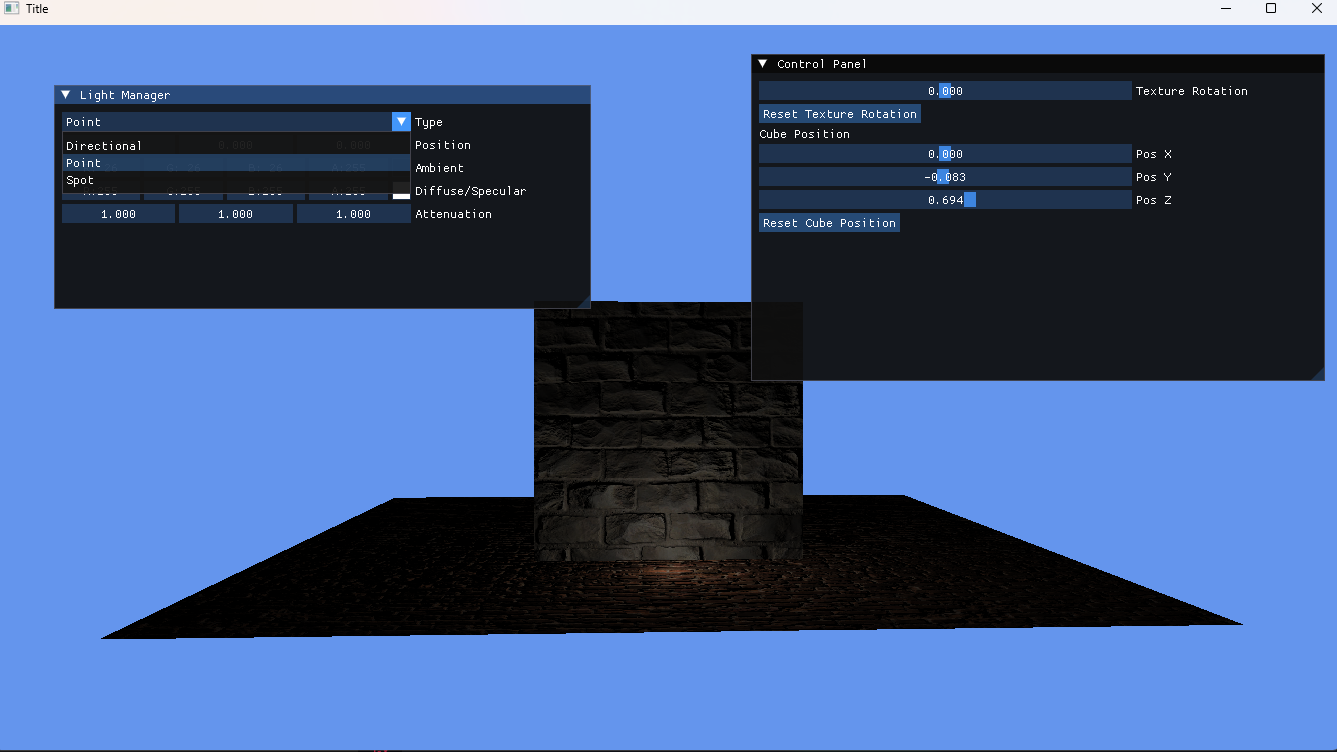Click the Type combo box arrow
Screen dimensions: 1337x752
tap(401, 122)
